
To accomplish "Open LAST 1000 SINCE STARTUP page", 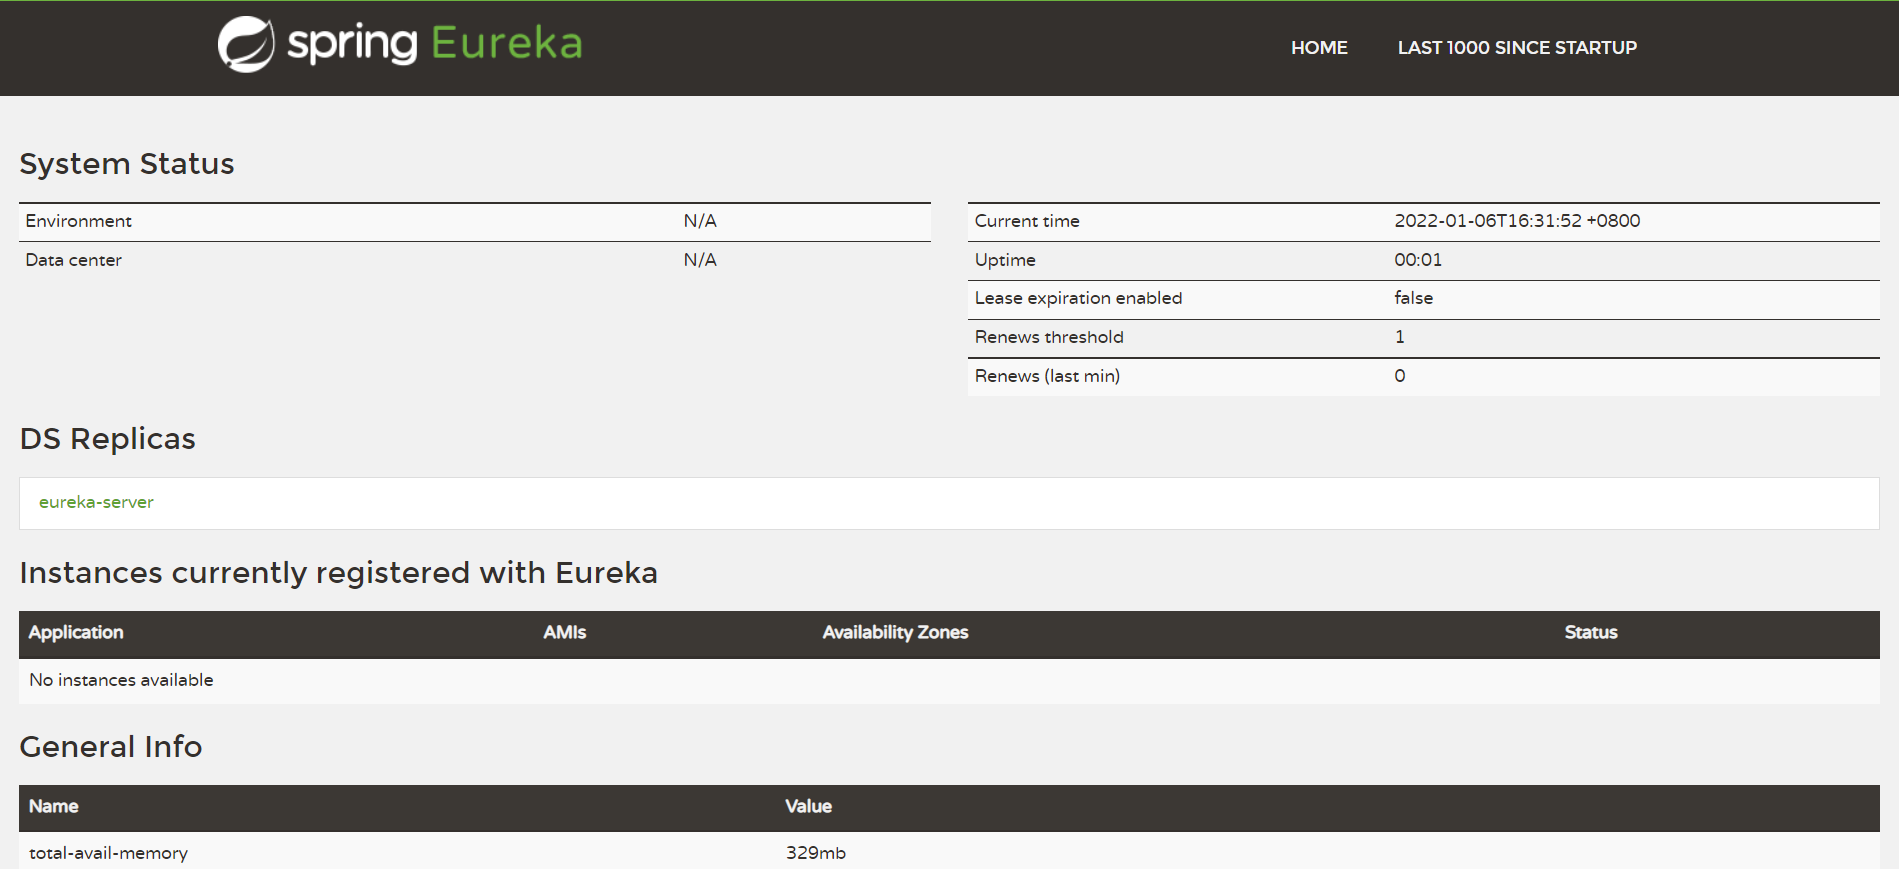I will 1517,48.
